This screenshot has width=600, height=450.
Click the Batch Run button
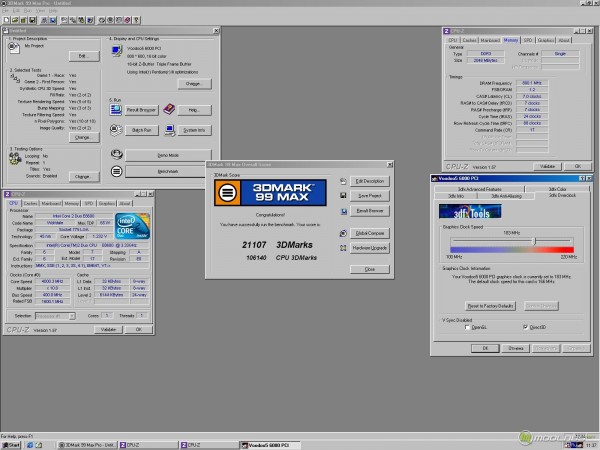point(142,130)
